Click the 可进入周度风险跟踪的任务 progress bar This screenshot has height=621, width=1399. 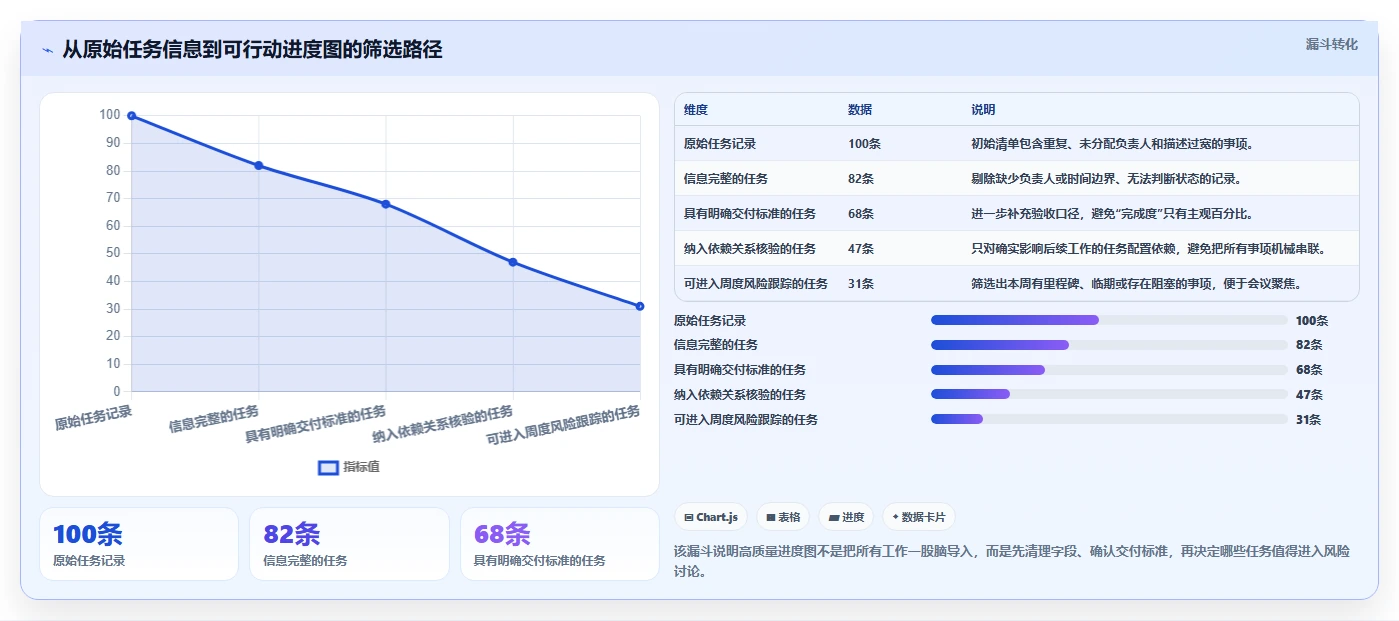(1109, 419)
